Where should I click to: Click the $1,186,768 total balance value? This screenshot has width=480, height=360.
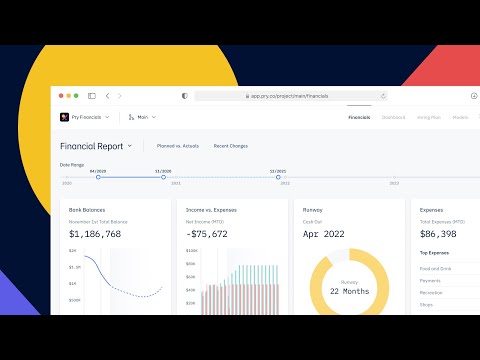[95, 234]
